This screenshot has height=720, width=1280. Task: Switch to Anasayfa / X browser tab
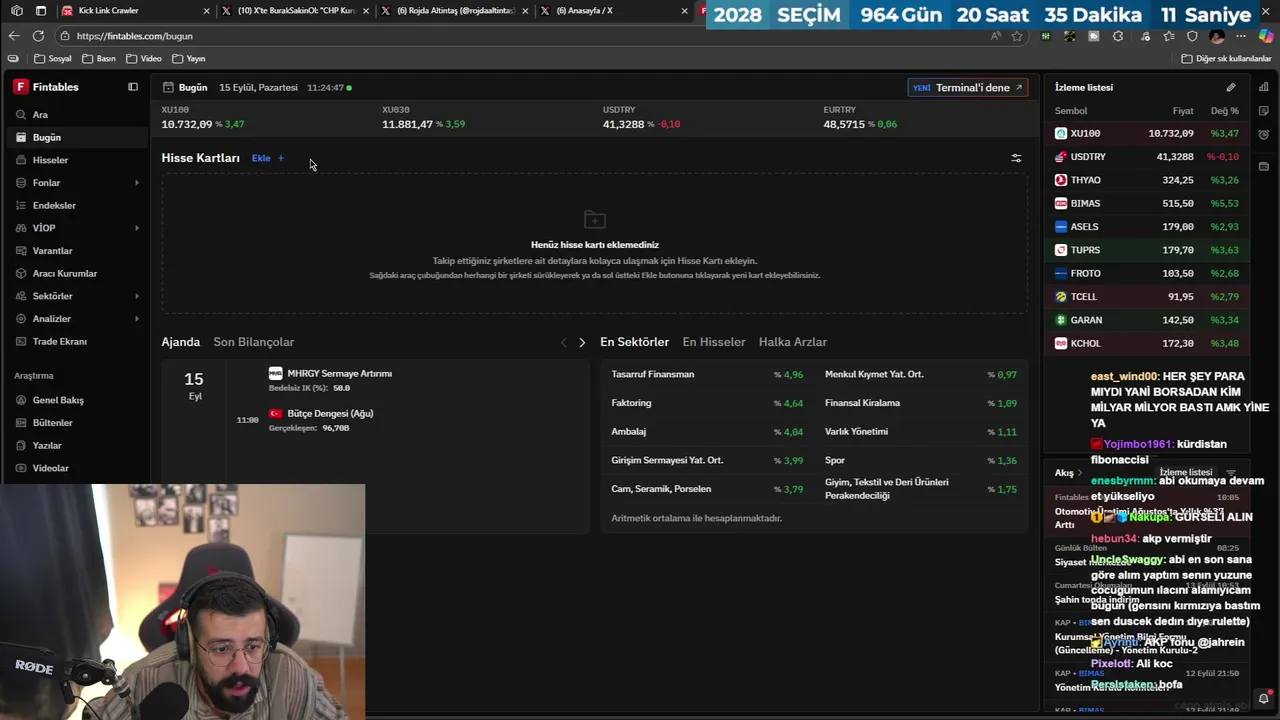tap(616, 10)
